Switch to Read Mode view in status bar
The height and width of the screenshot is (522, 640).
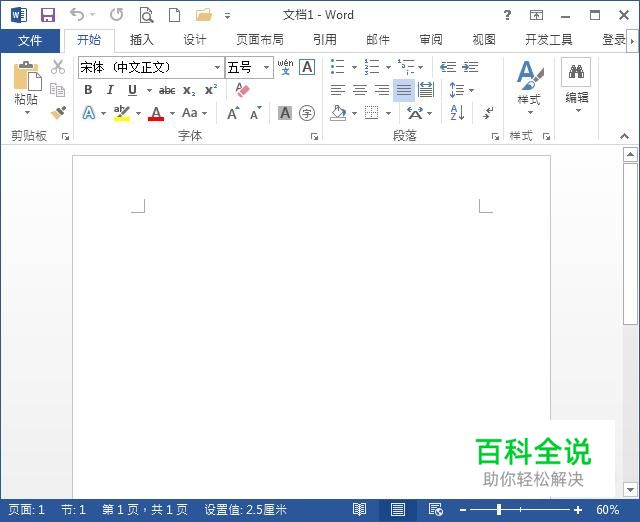[359, 509]
